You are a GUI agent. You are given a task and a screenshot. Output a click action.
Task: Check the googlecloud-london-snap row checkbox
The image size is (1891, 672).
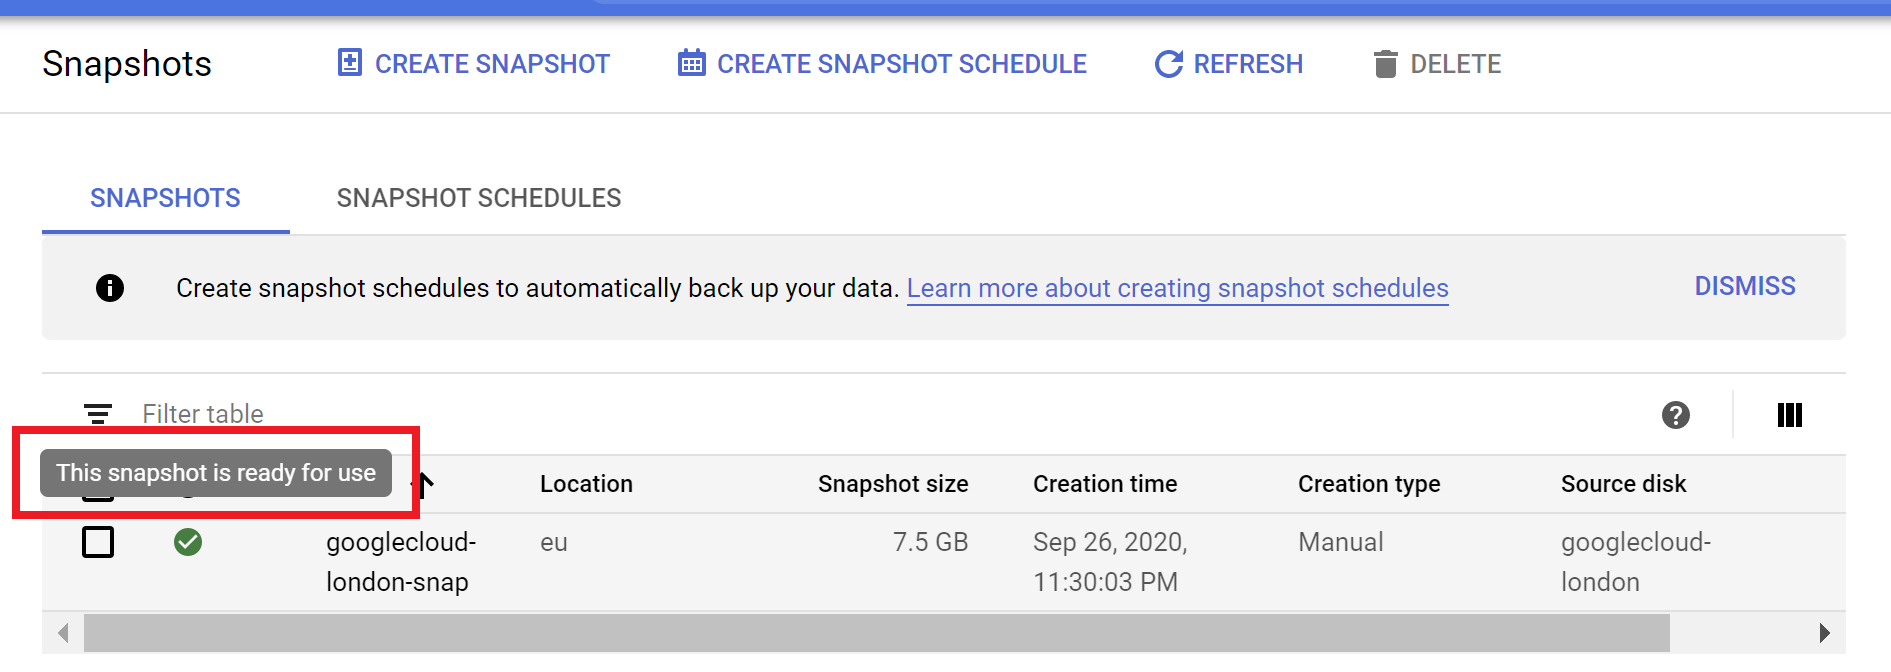click(x=98, y=542)
